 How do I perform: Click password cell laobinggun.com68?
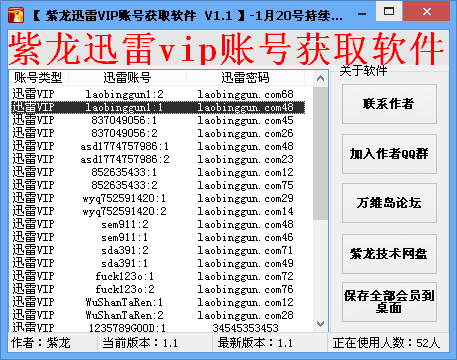pyautogui.click(x=245, y=94)
